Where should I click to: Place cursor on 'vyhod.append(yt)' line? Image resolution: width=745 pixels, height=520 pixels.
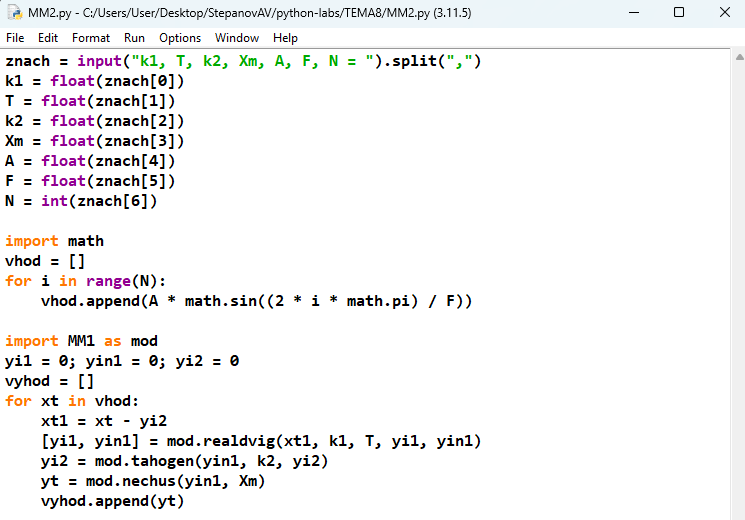(x=112, y=501)
